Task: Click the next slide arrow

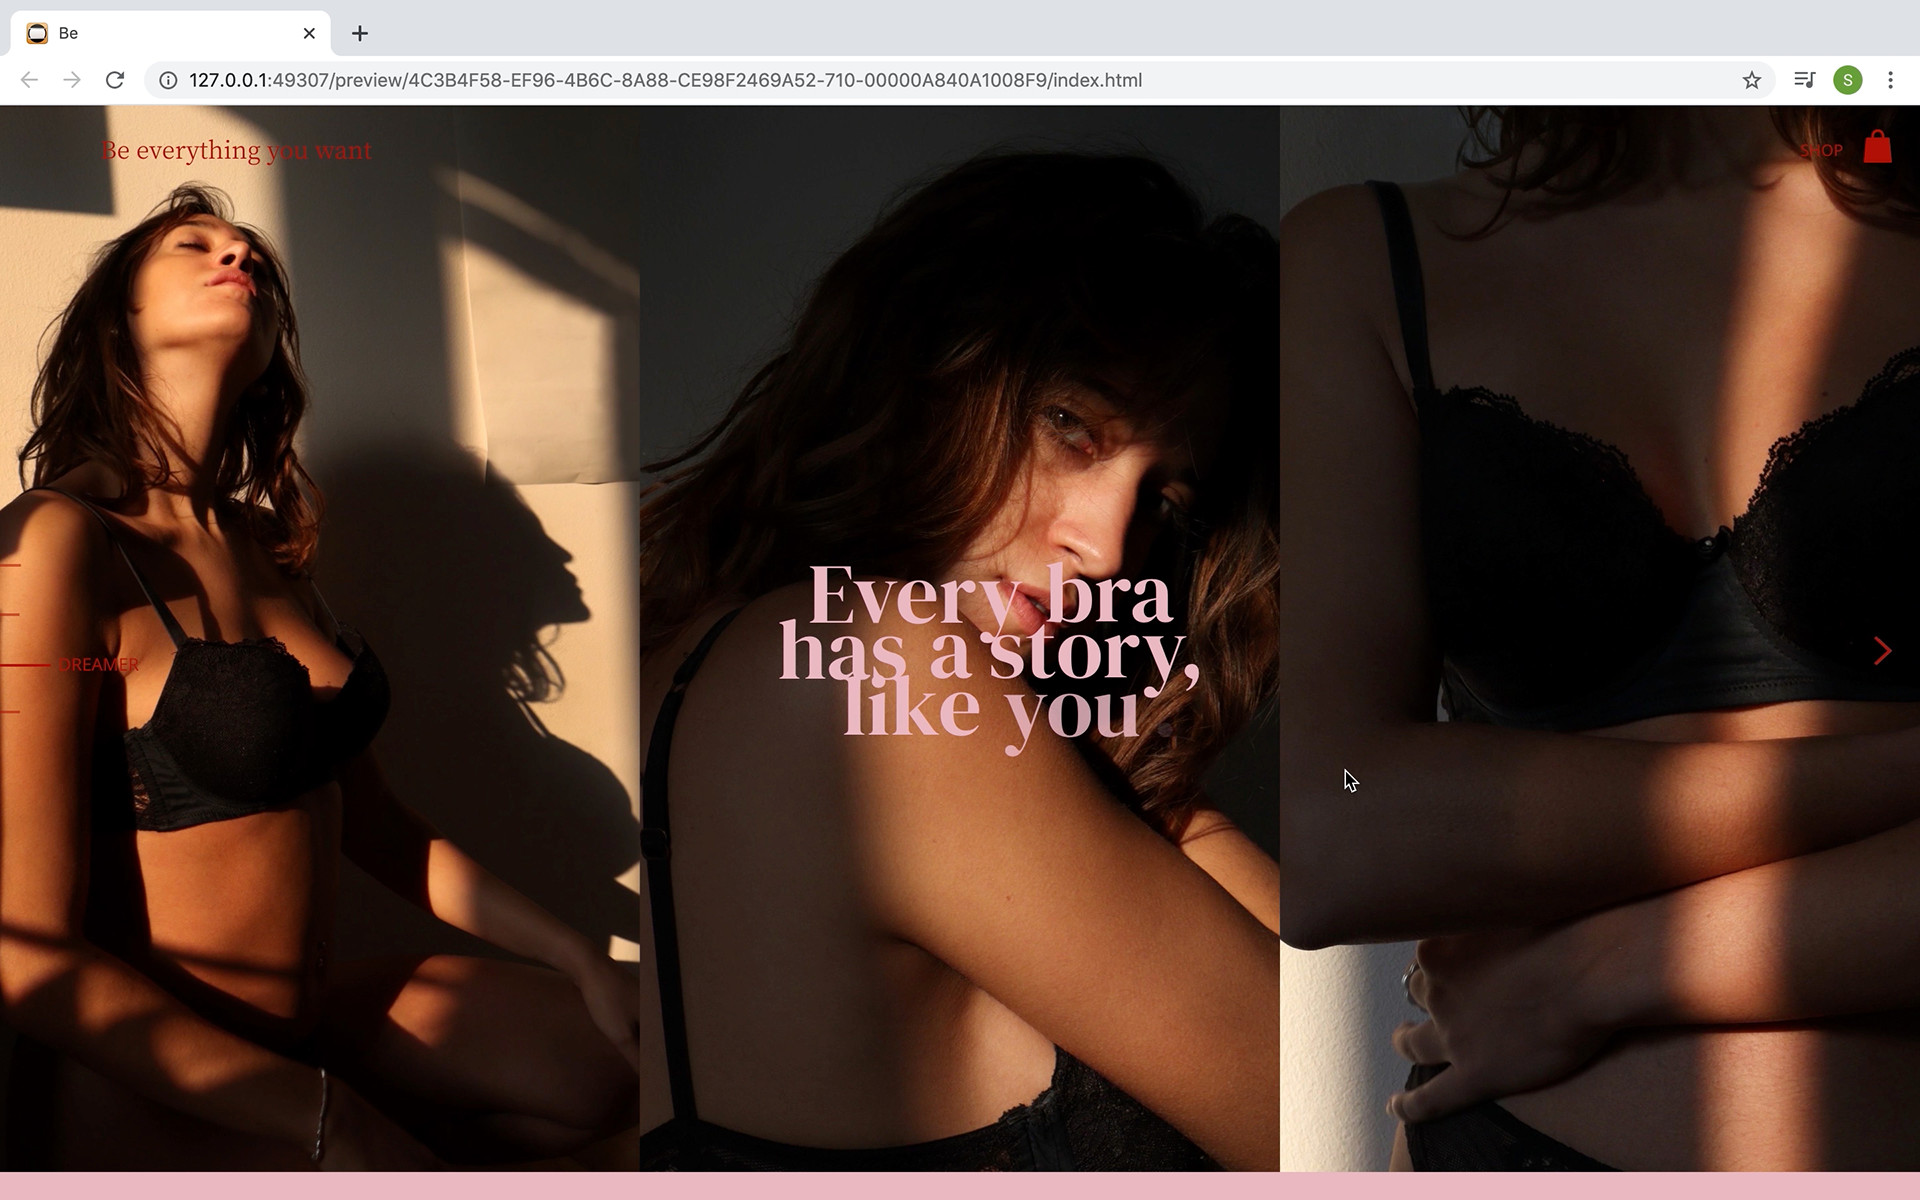Action: pos(1882,651)
